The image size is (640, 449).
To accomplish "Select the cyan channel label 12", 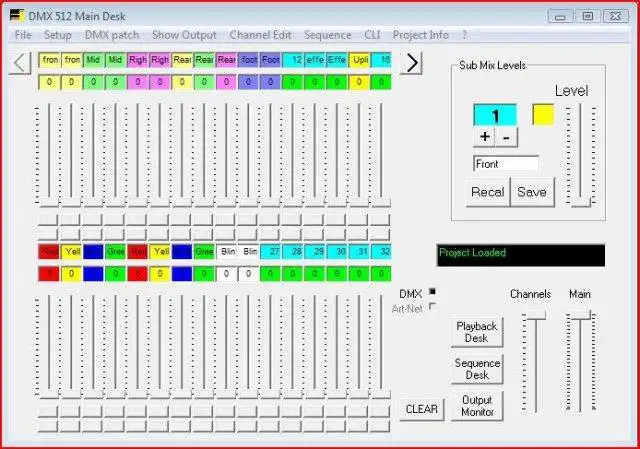I will pos(292,60).
